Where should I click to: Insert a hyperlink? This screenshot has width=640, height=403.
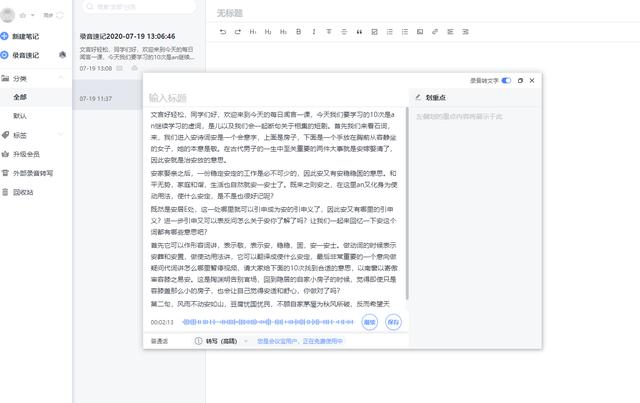pos(435,32)
